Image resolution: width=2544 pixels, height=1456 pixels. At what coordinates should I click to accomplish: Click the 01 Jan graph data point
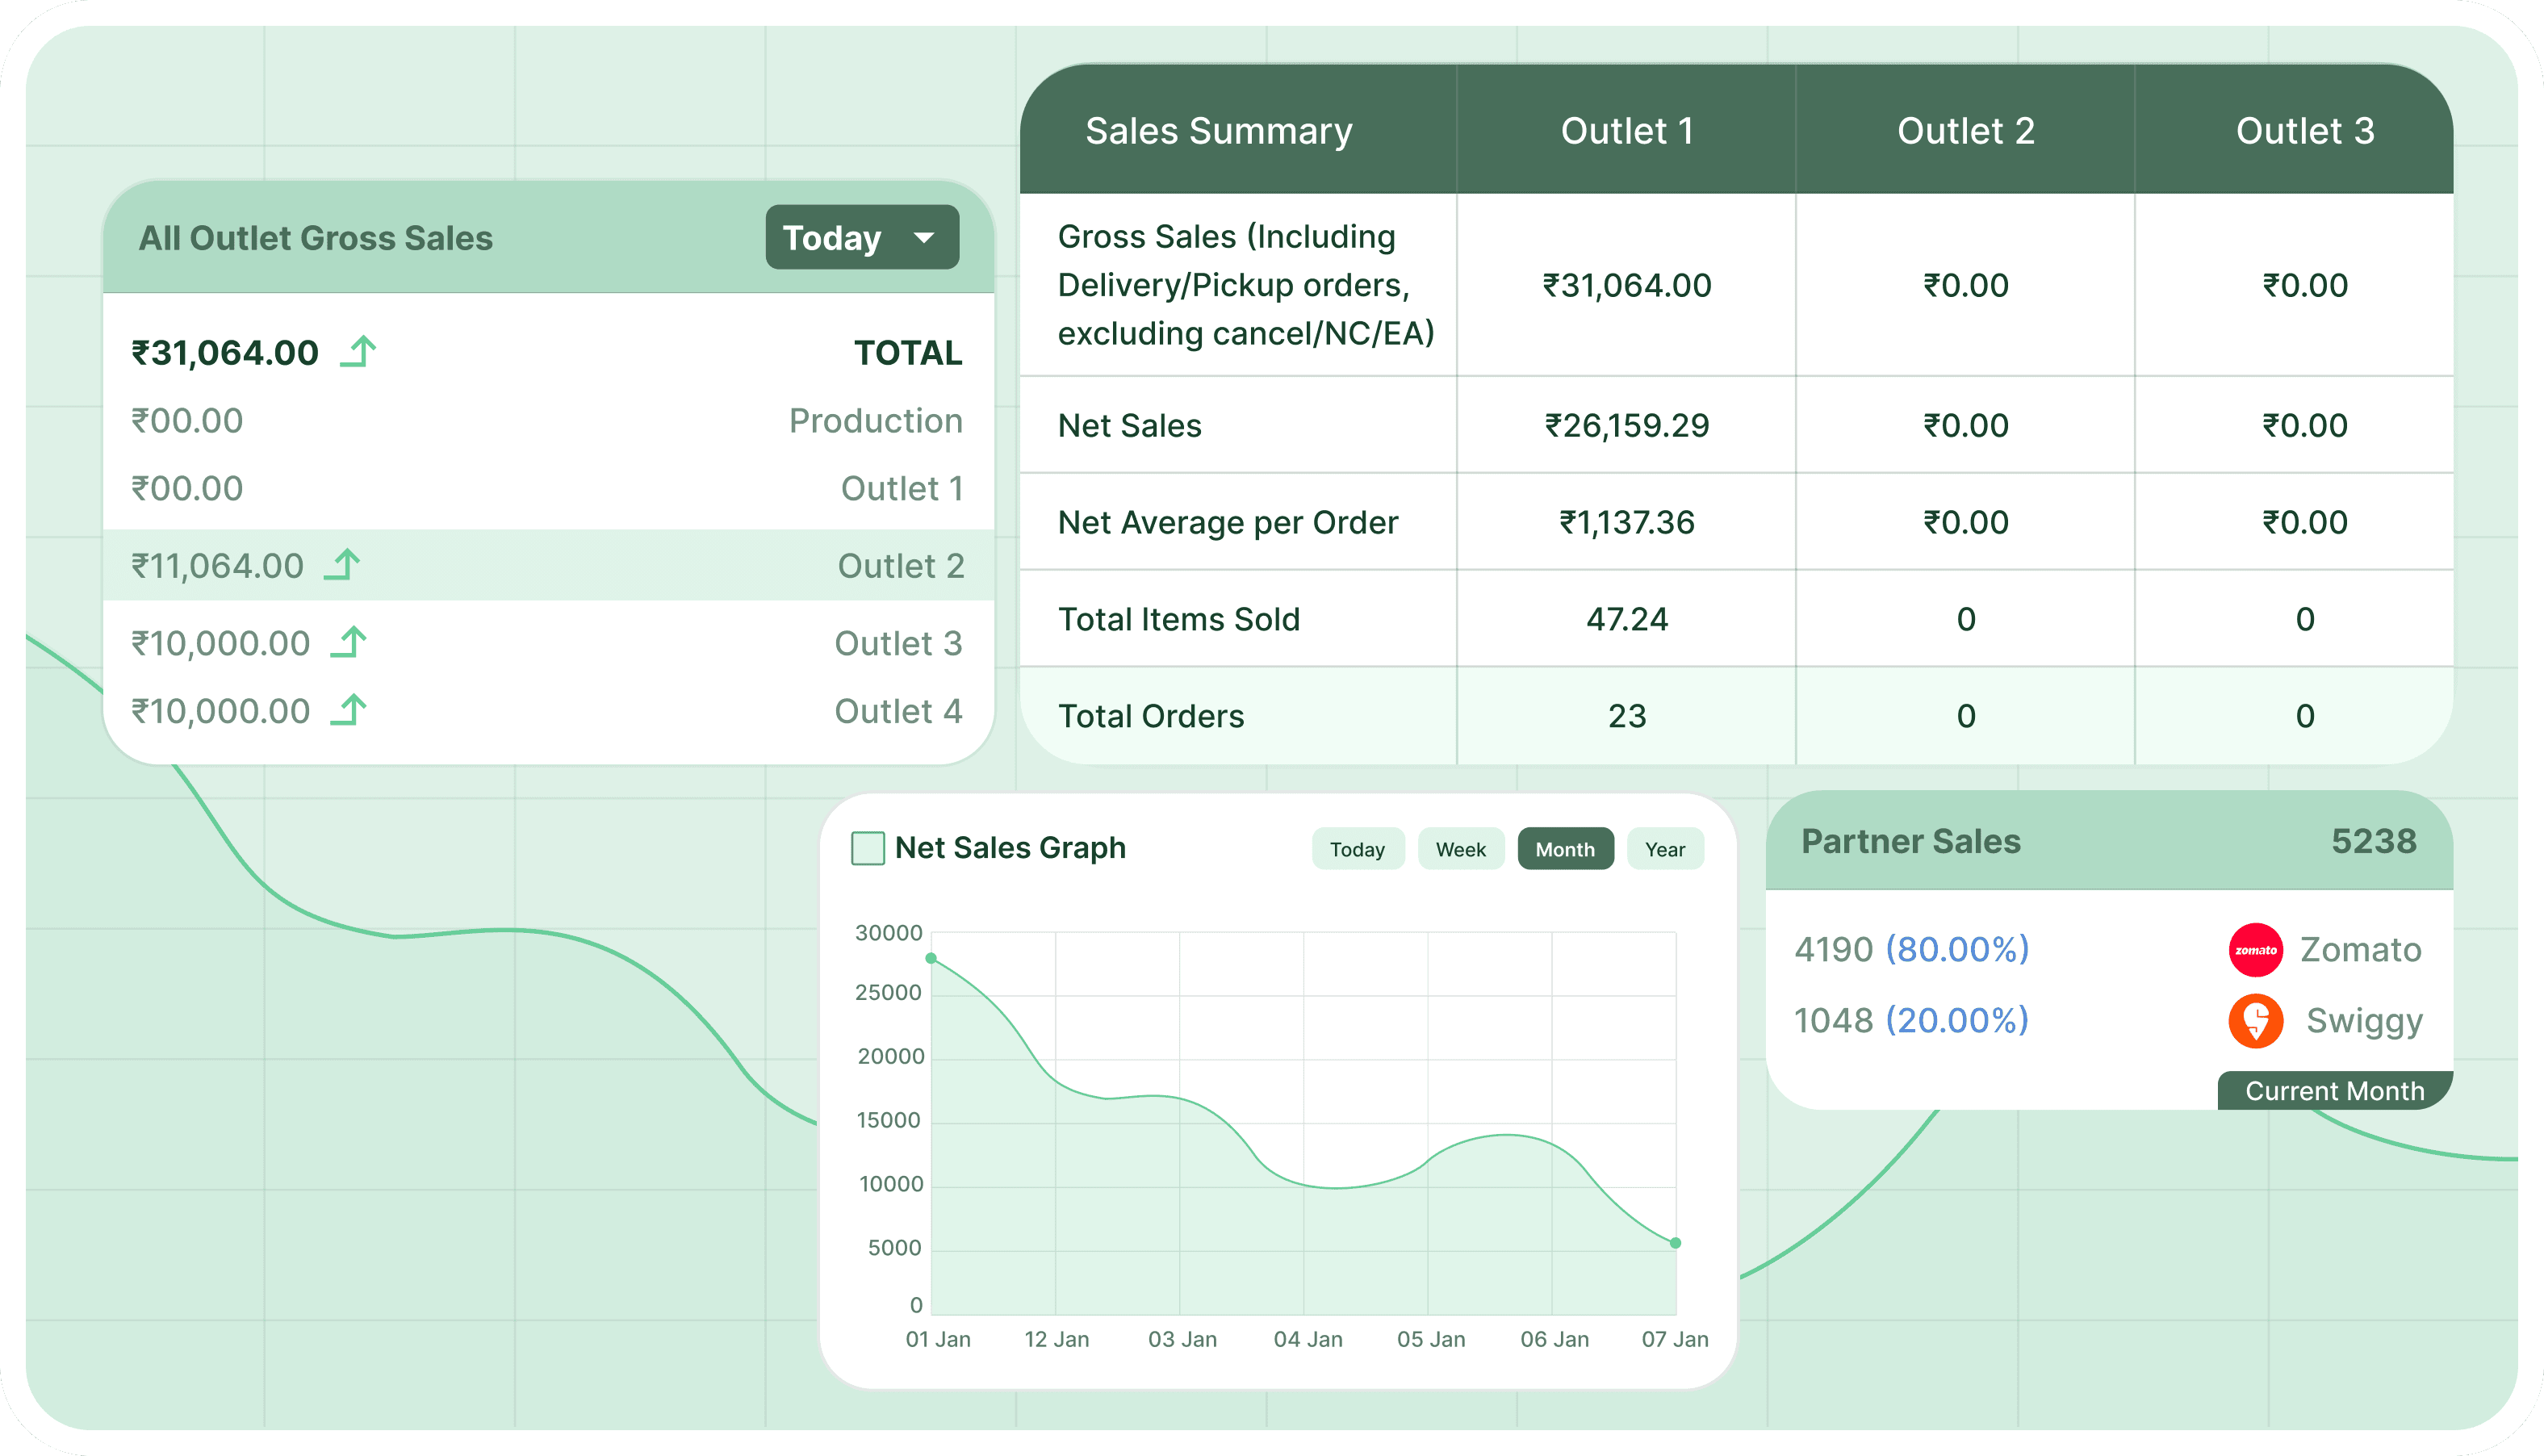[931, 958]
